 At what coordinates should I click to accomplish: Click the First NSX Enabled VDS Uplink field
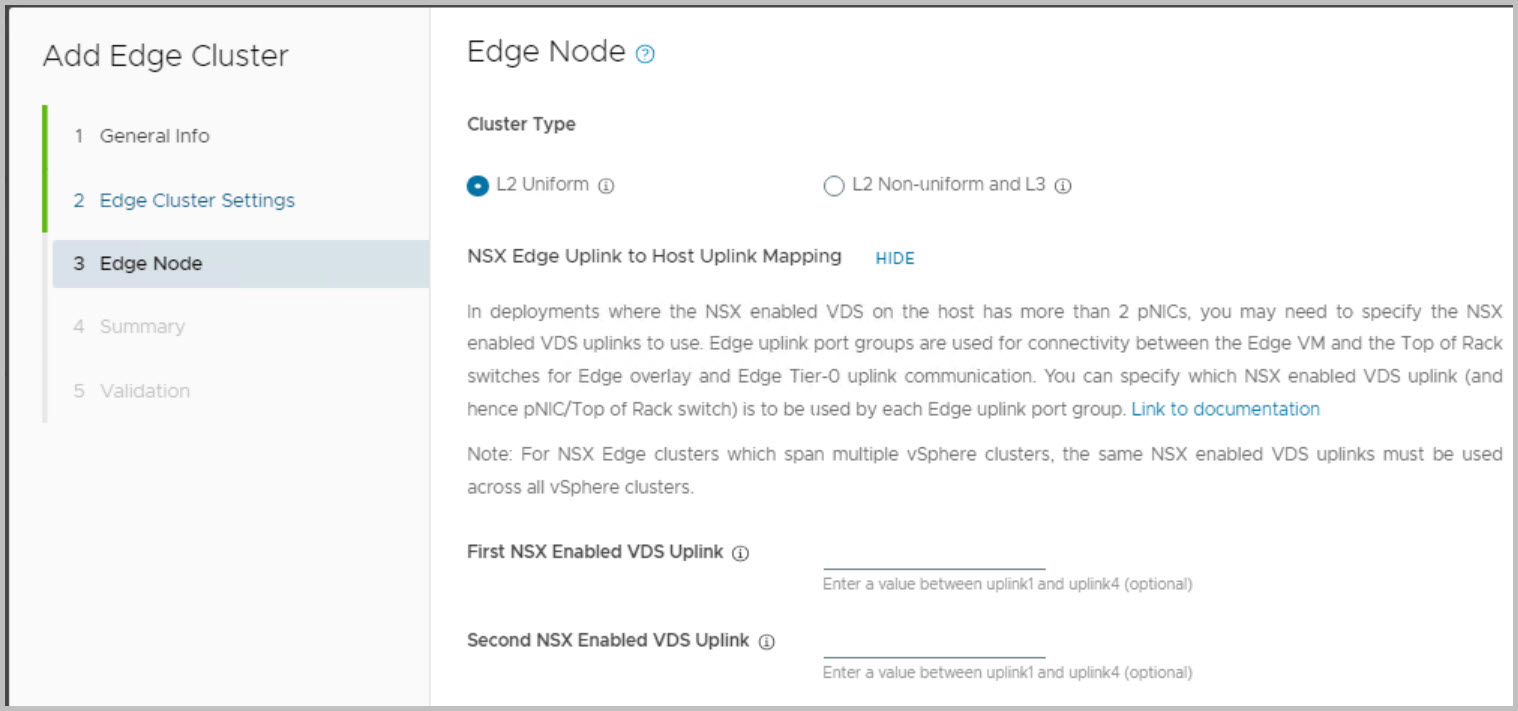(933, 556)
